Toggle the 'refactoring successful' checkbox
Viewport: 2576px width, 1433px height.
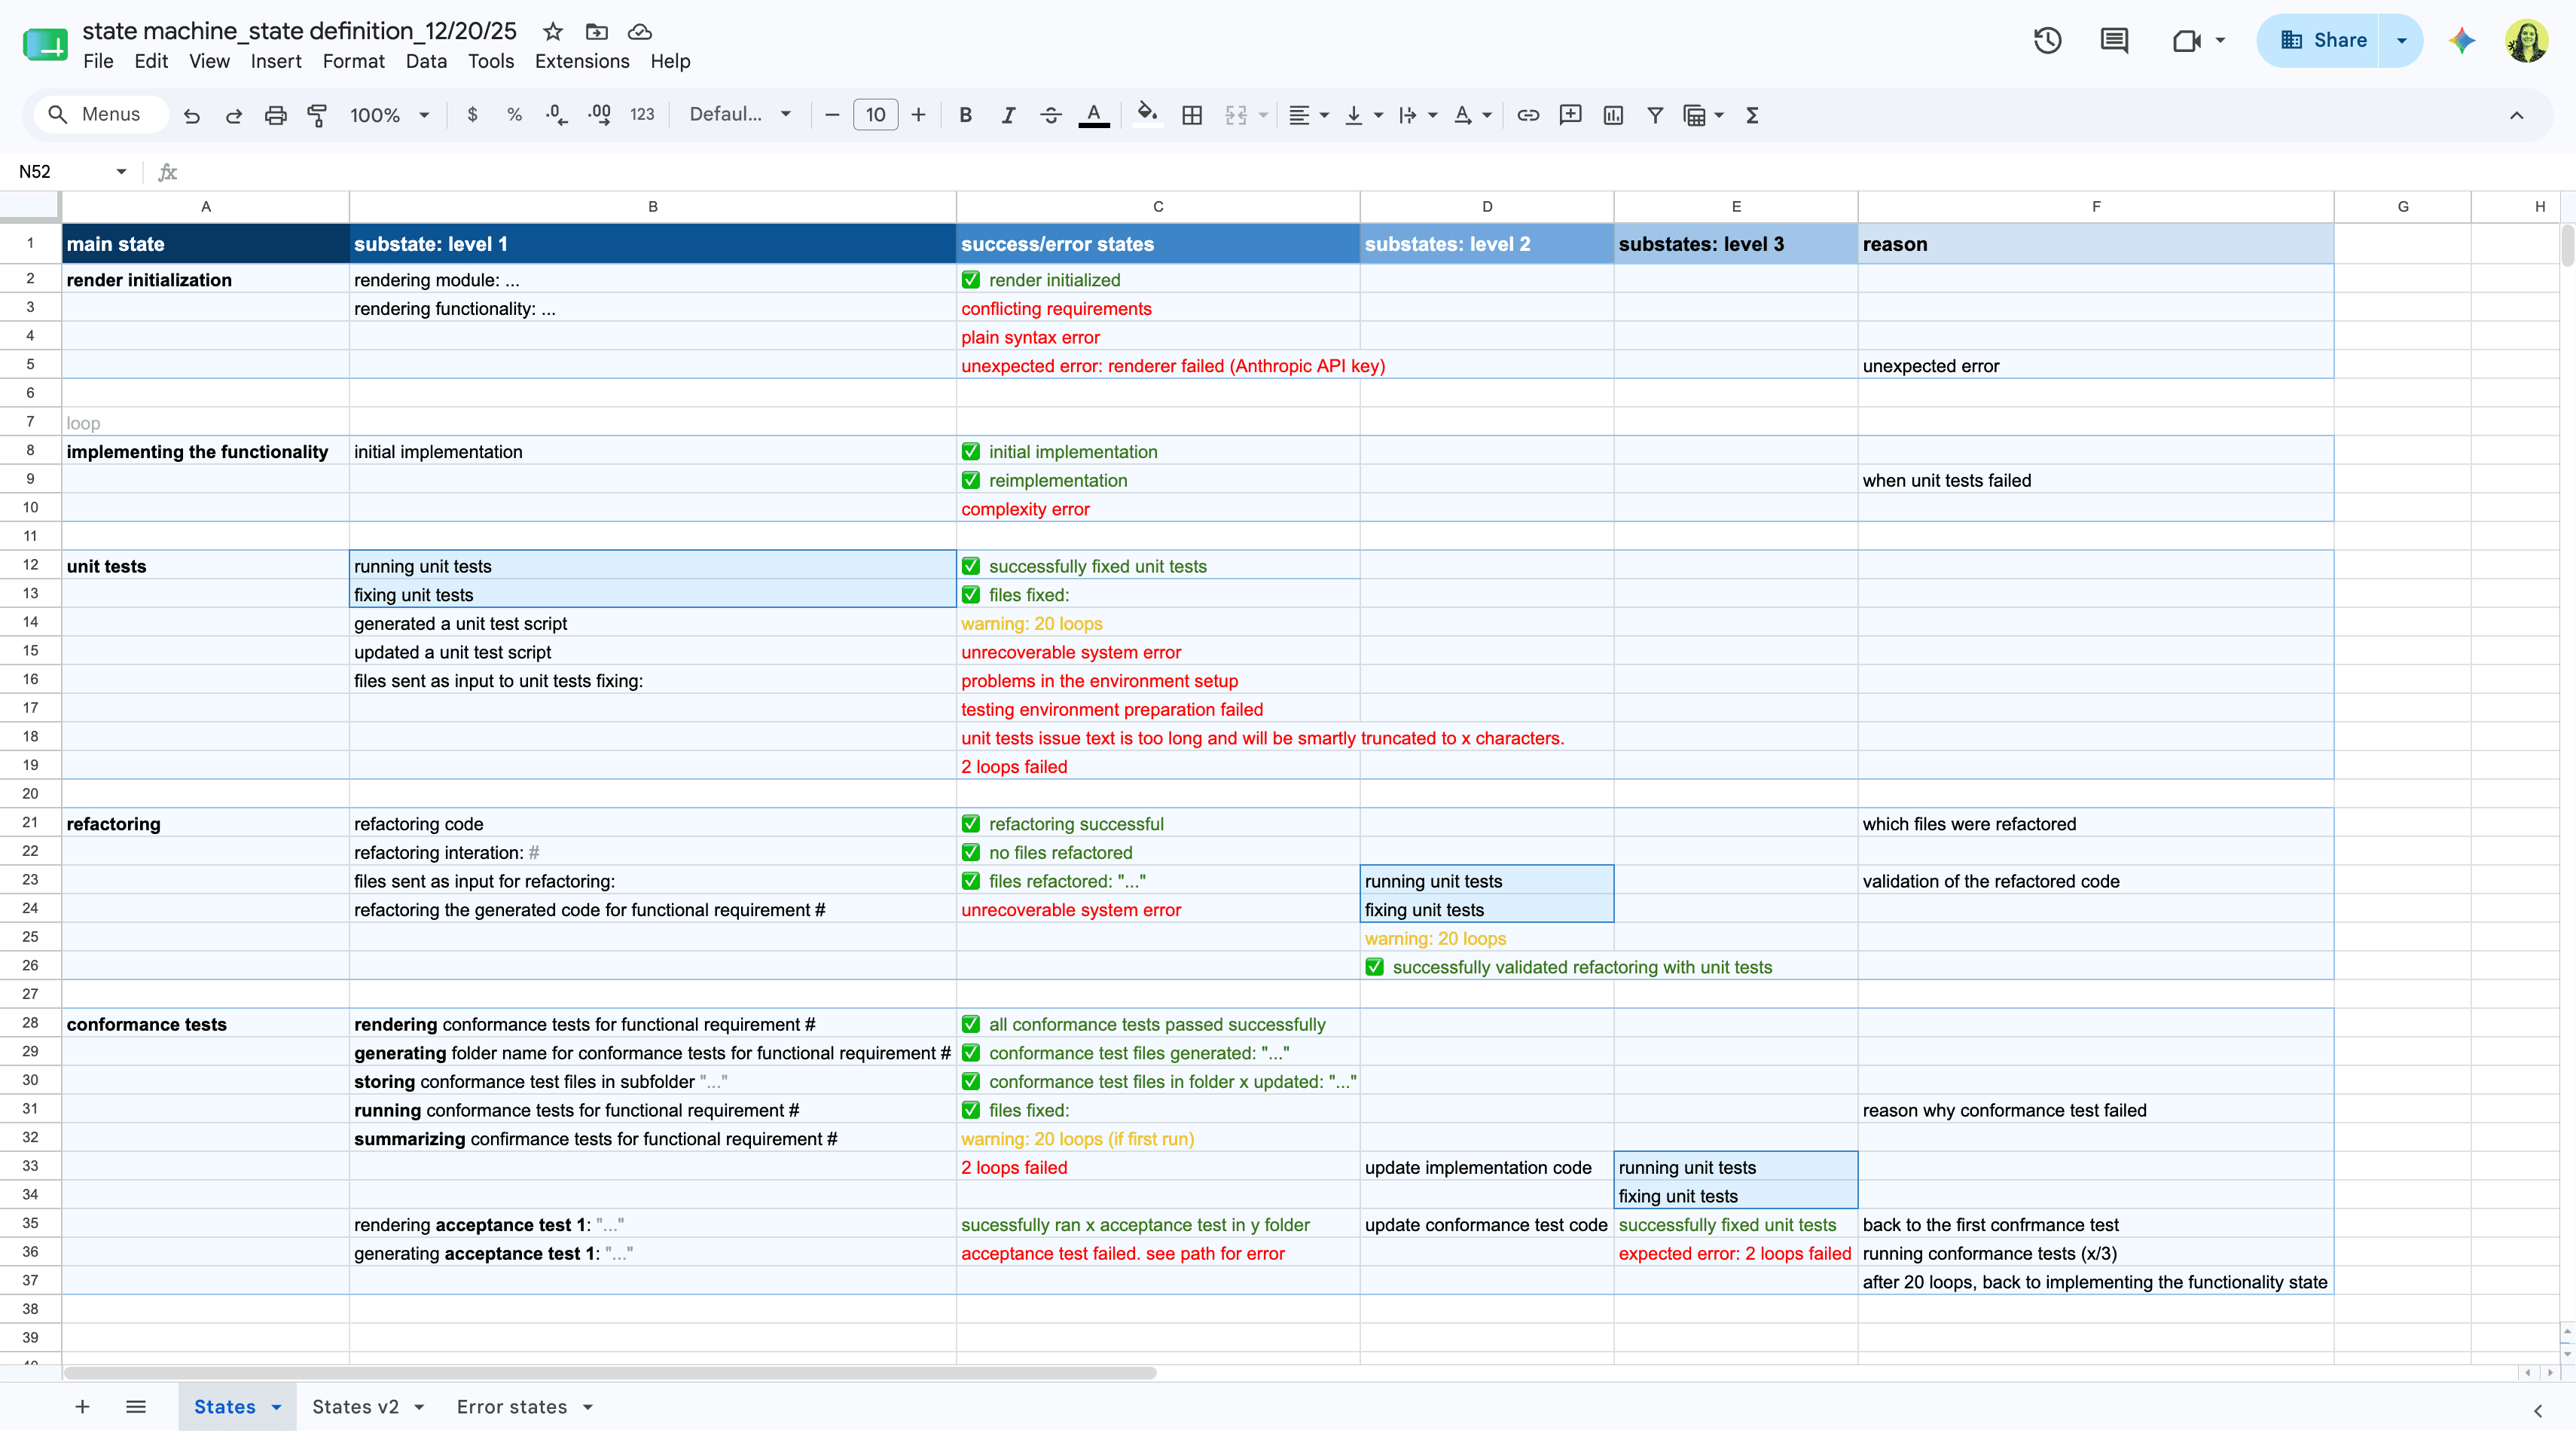pyautogui.click(x=971, y=824)
